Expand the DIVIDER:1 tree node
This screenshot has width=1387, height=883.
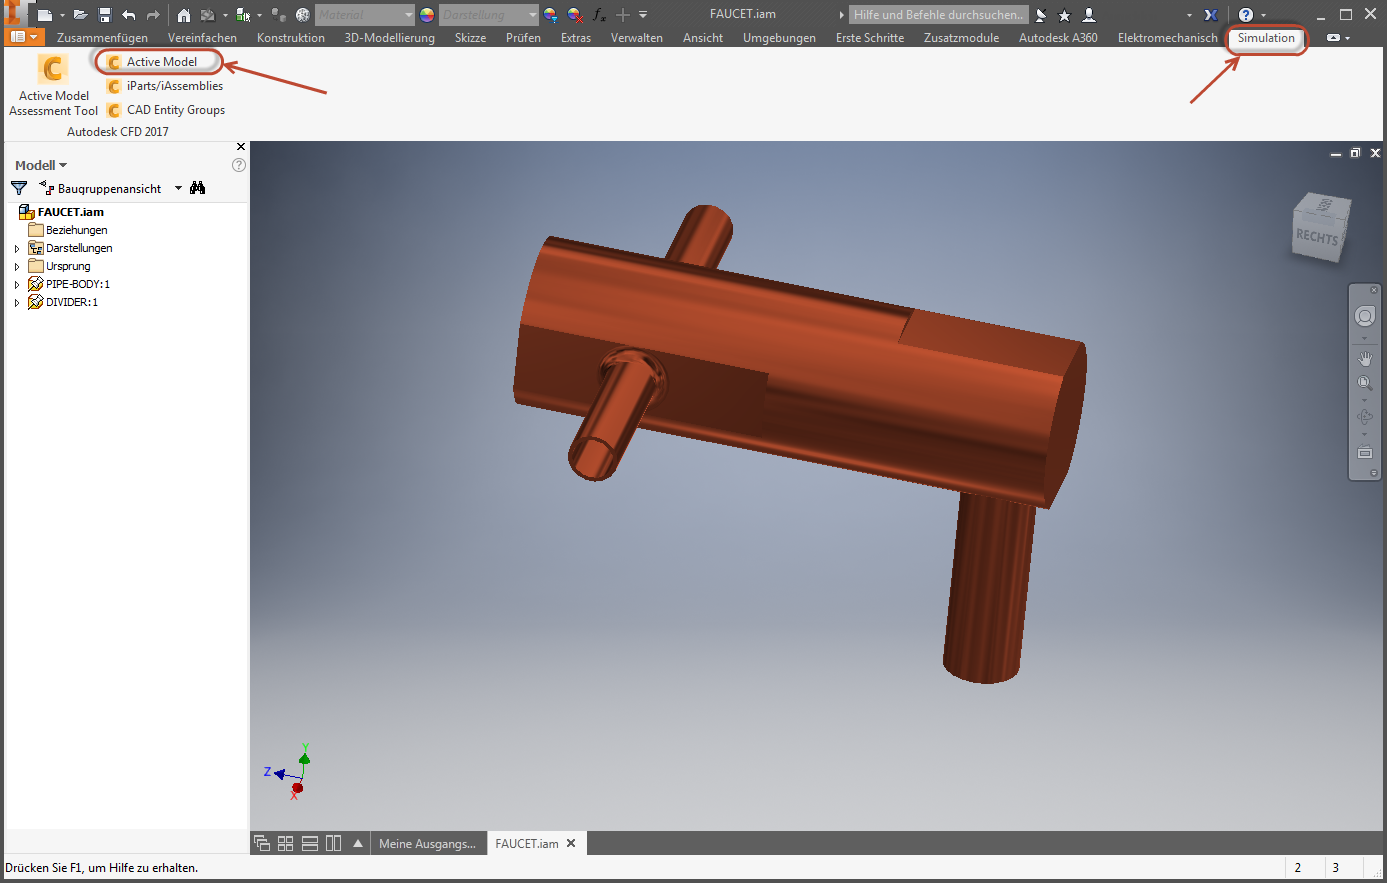tap(17, 302)
